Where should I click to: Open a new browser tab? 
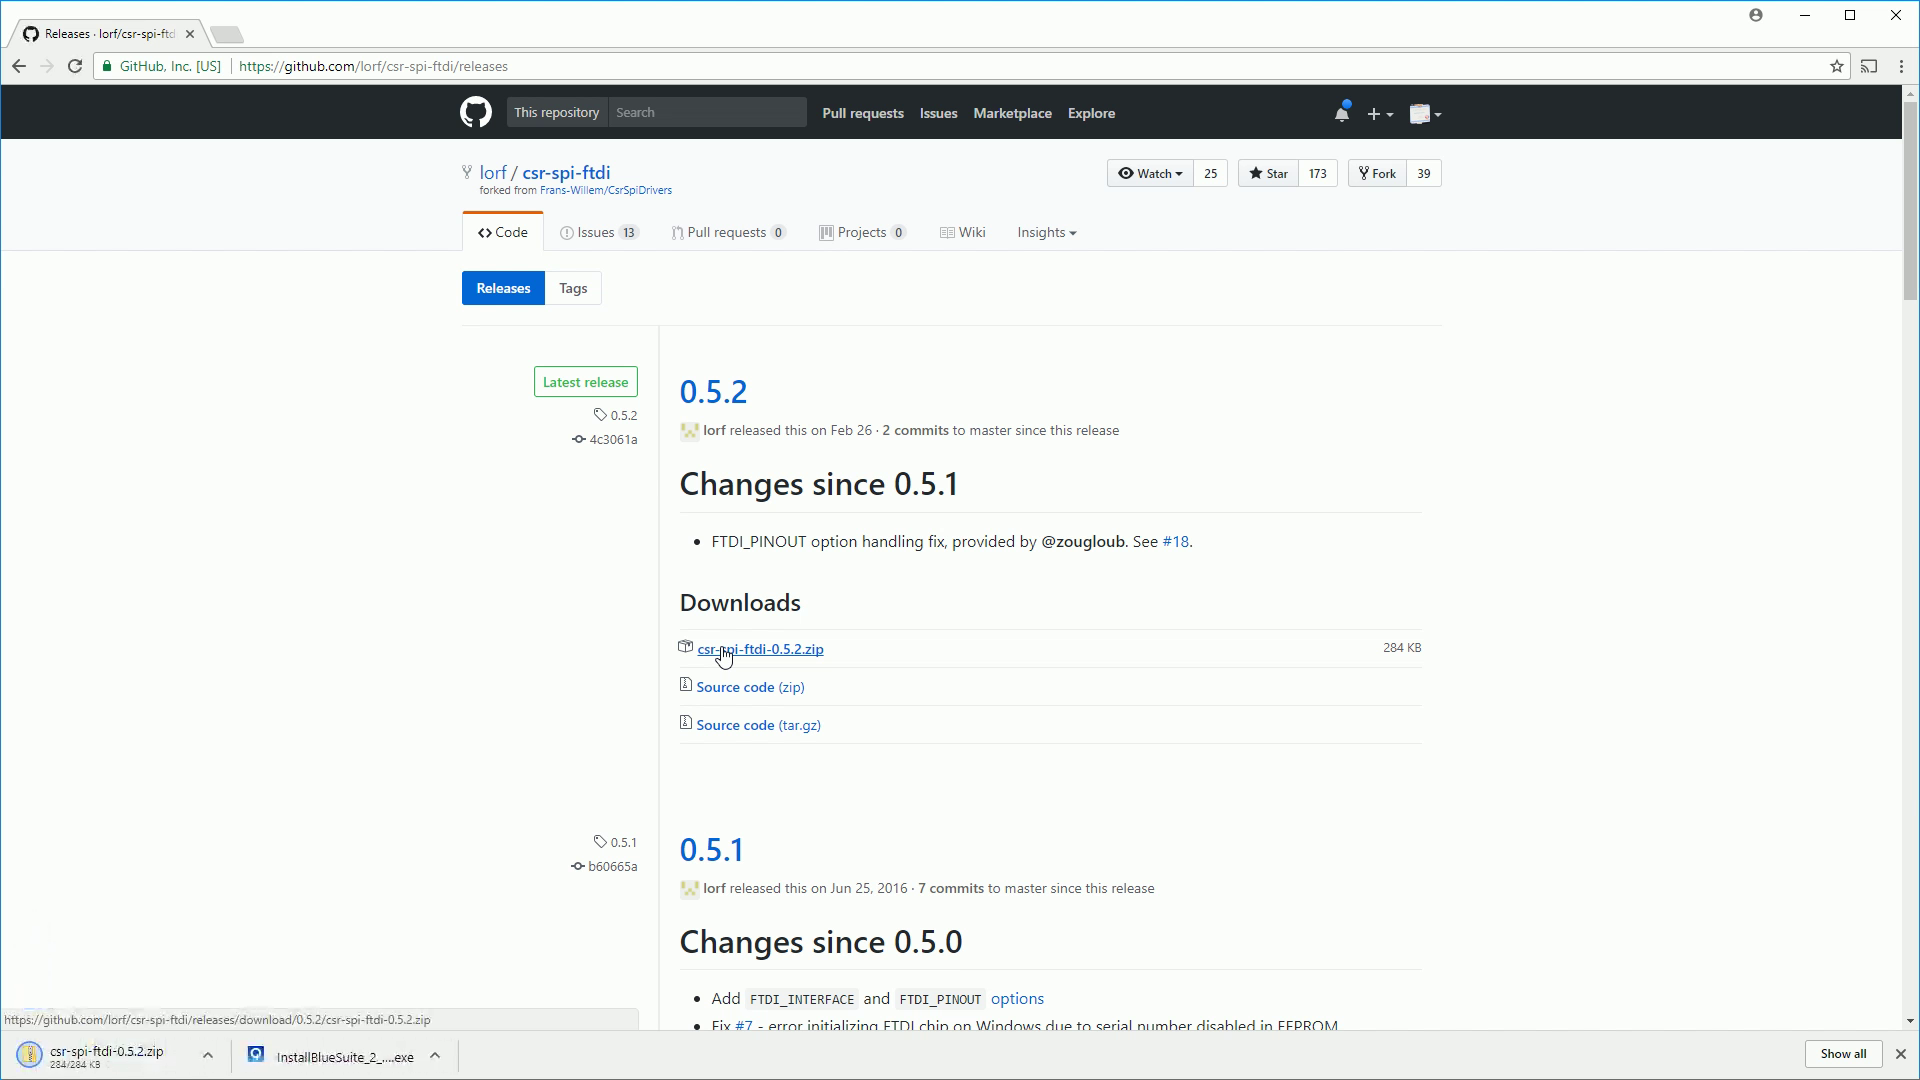point(227,35)
